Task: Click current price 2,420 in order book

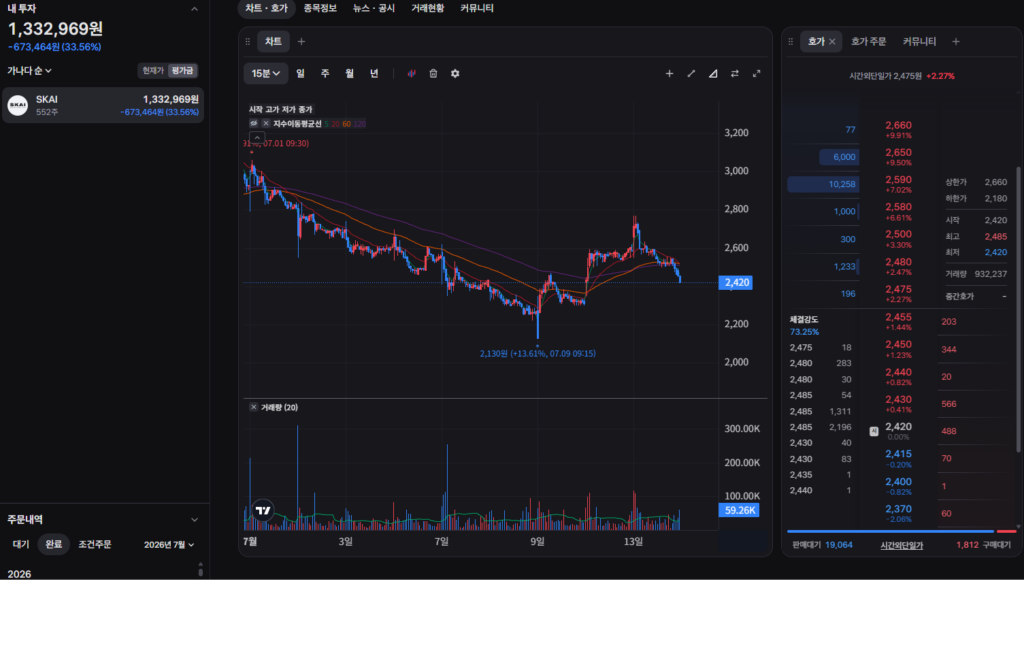Action: [899, 431]
